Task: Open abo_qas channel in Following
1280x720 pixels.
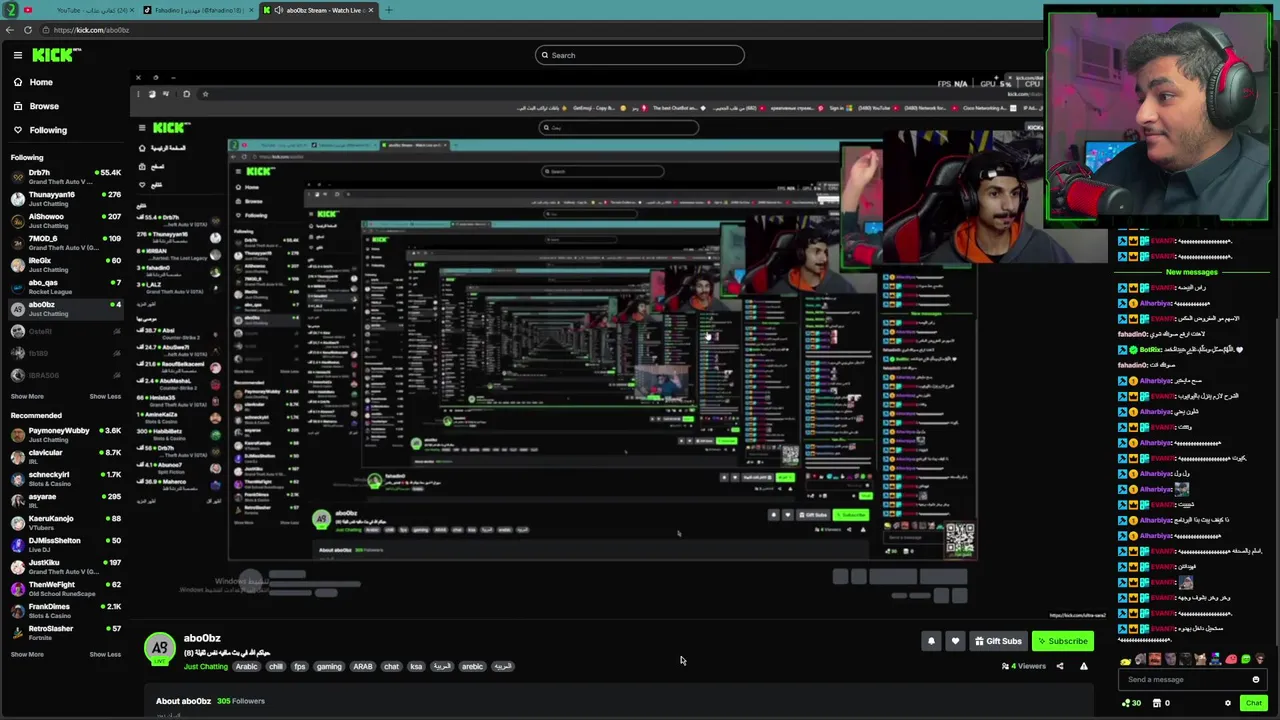Action: (64, 286)
